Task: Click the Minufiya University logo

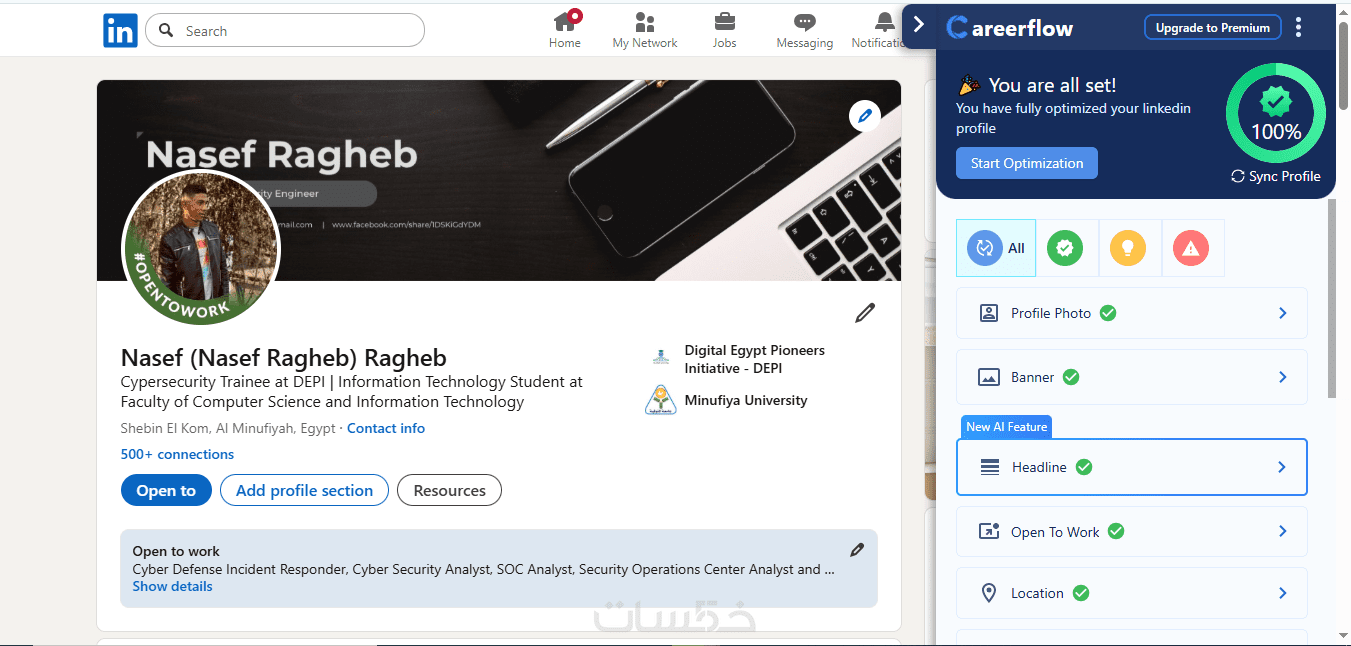Action: (659, 400)
